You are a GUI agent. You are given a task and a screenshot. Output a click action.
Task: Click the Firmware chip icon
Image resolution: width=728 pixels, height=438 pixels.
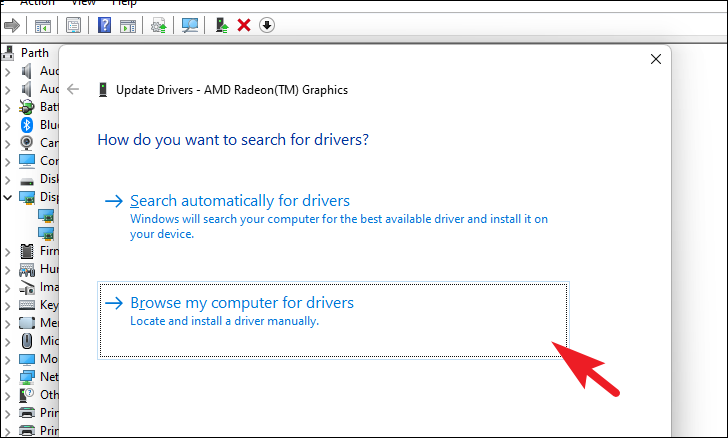click(27, 251)
